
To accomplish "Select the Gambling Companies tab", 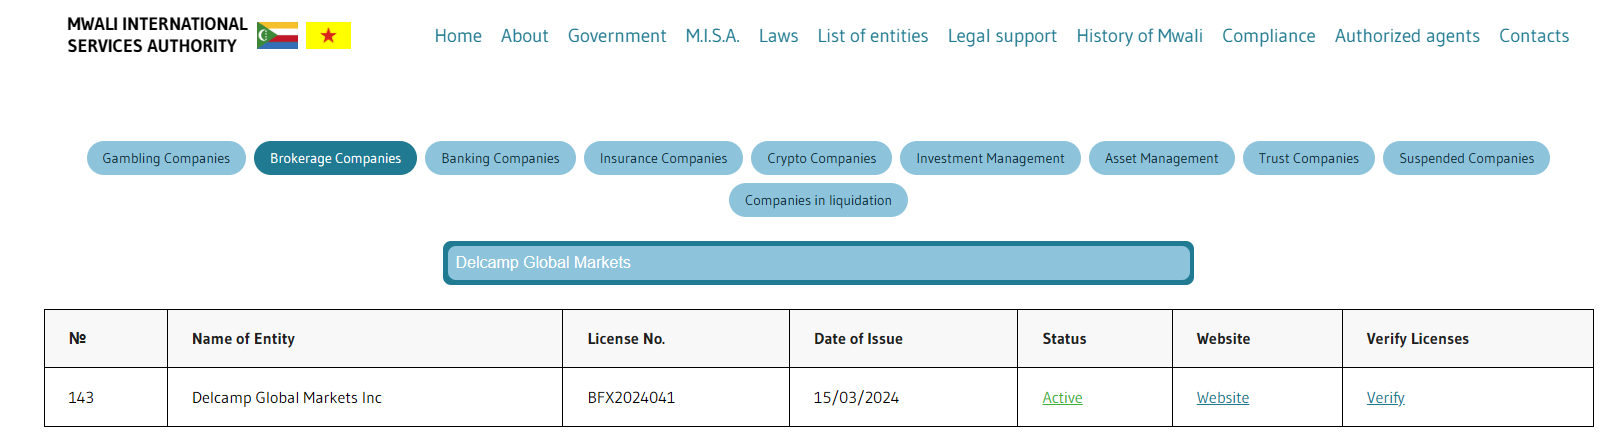I will pos(166,158).
